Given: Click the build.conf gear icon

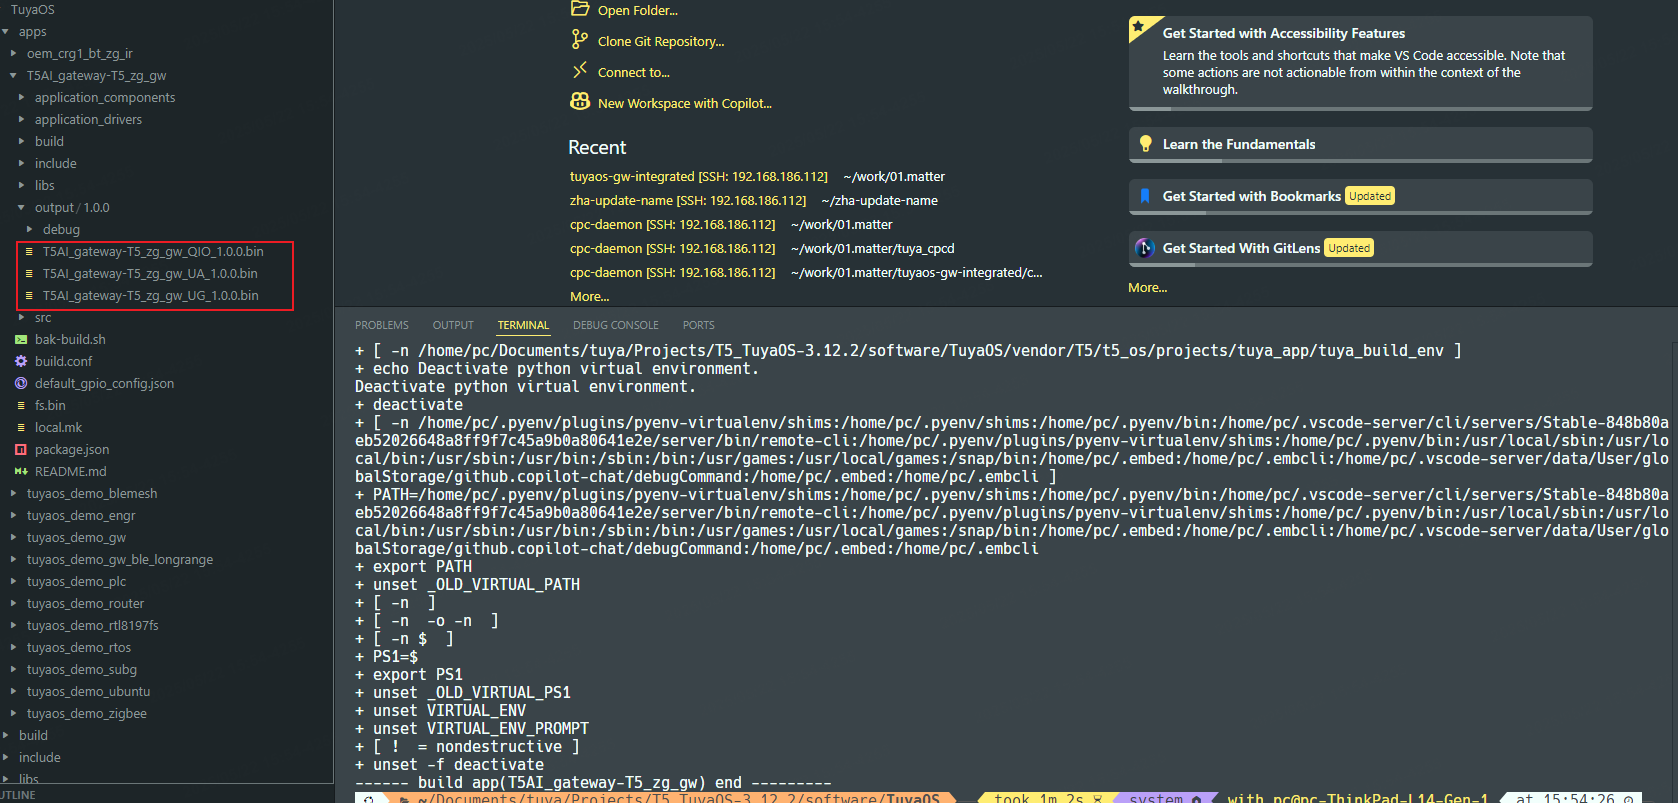Looking at the screenshot, I should click(21, 362).
